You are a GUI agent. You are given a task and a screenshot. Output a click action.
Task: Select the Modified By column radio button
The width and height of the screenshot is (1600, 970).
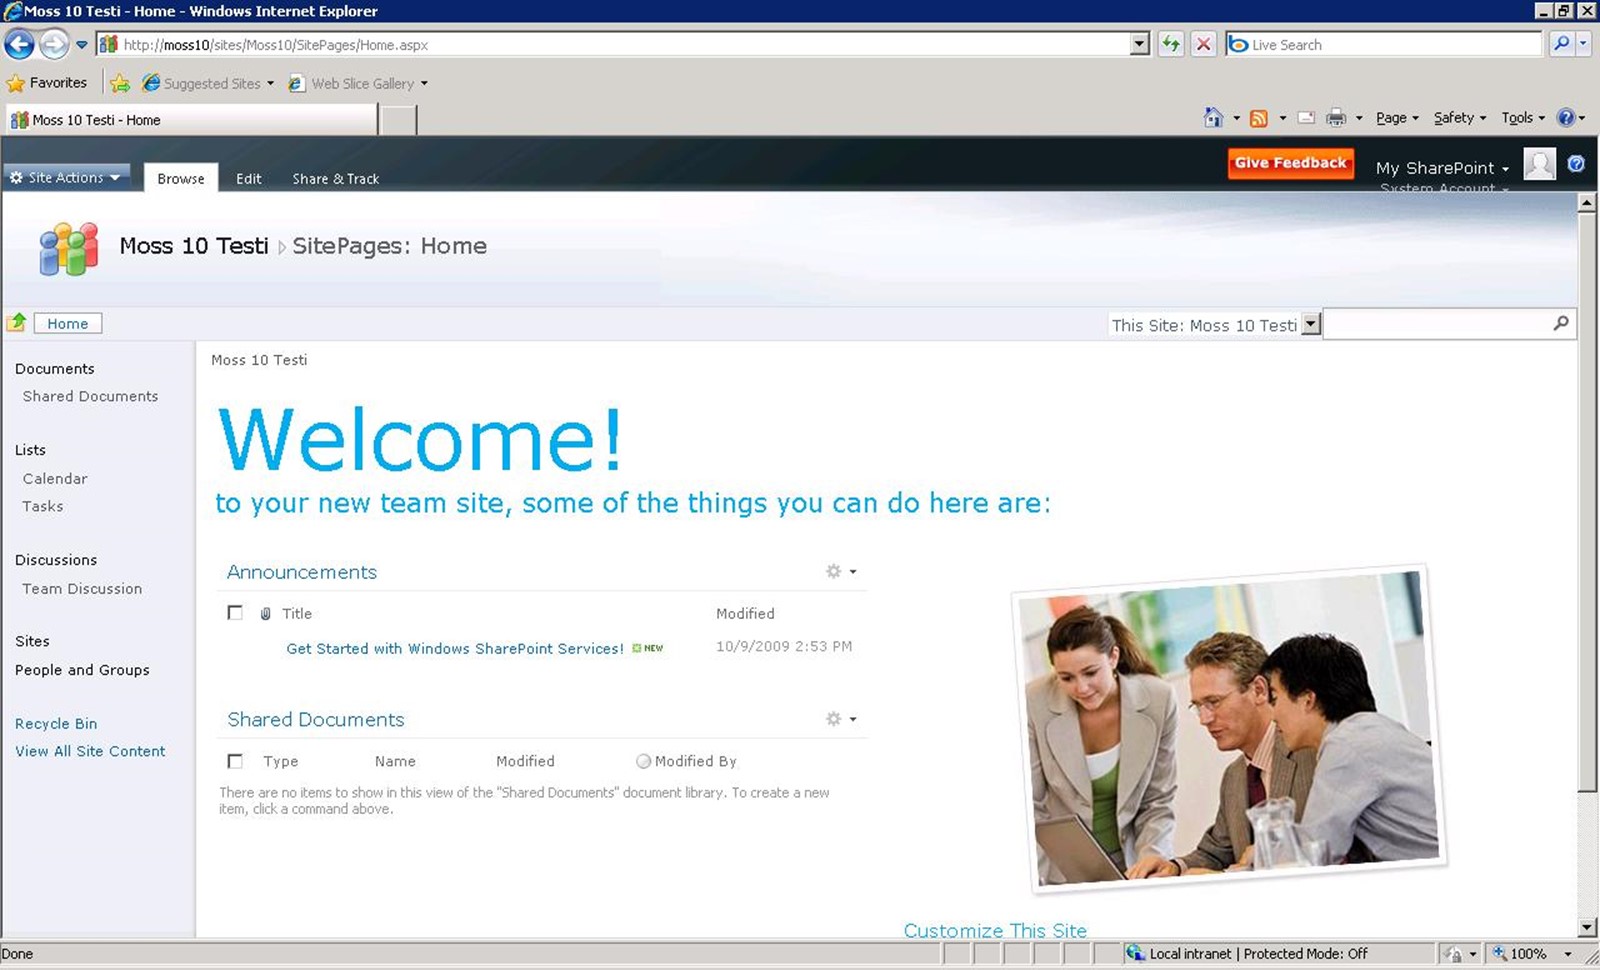pos(643,761)
